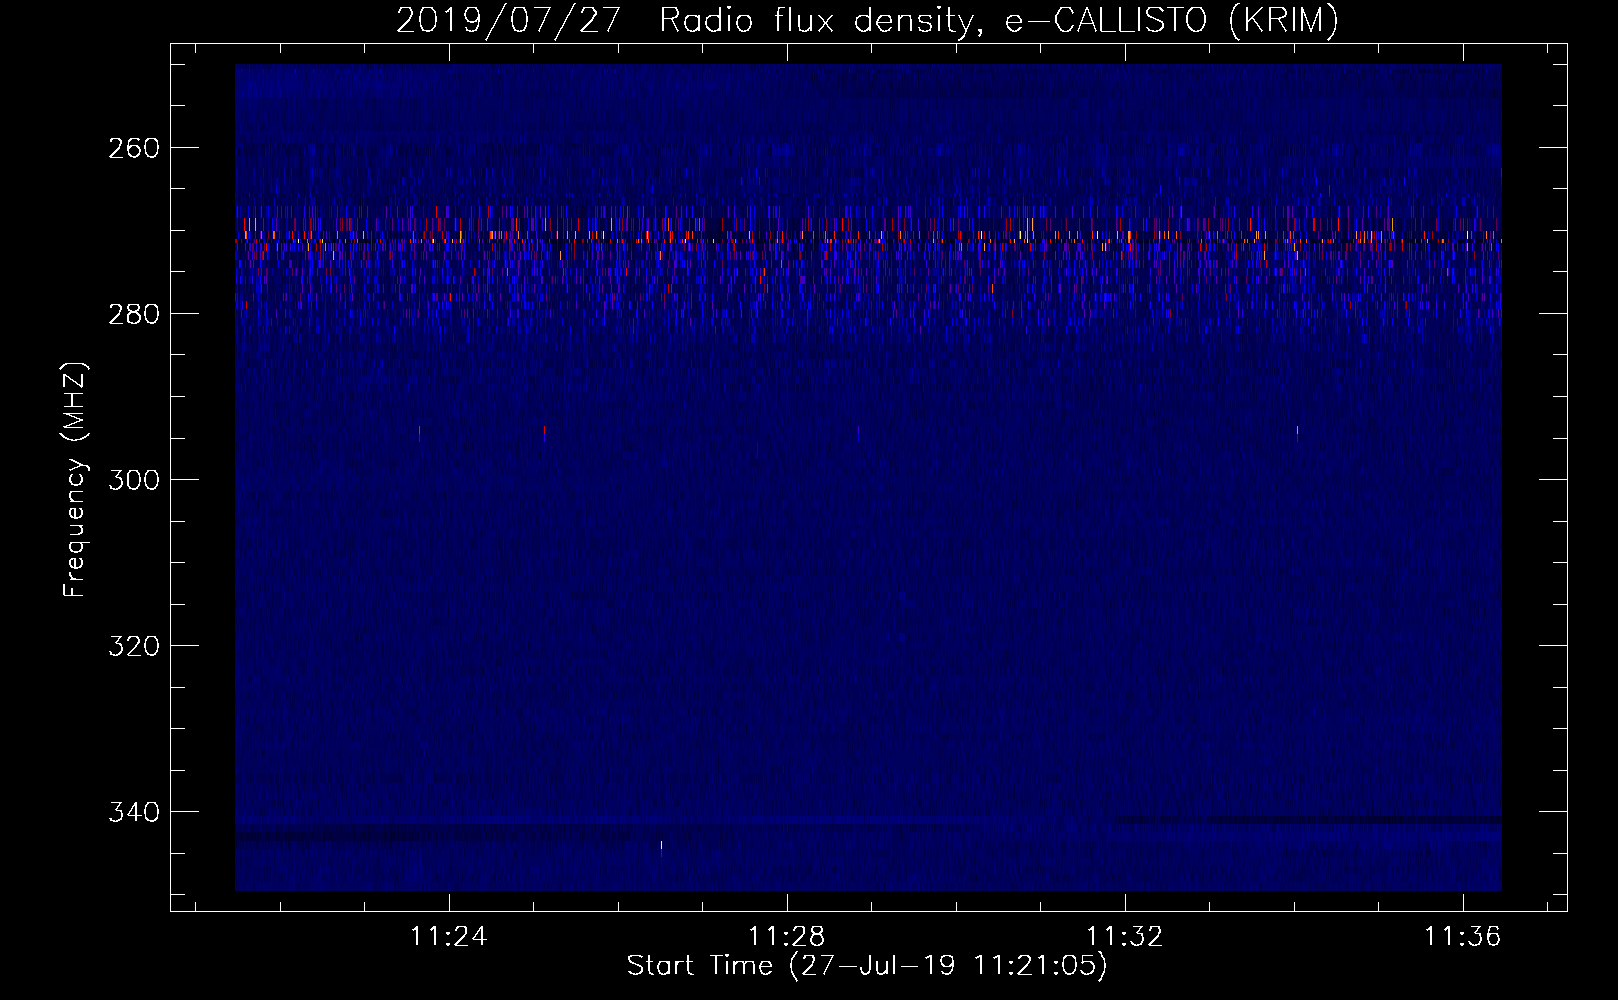This screenshot has width=1618, height=1000.
Task: Click the 11:28 time tick label
Action: pos(787,936)
